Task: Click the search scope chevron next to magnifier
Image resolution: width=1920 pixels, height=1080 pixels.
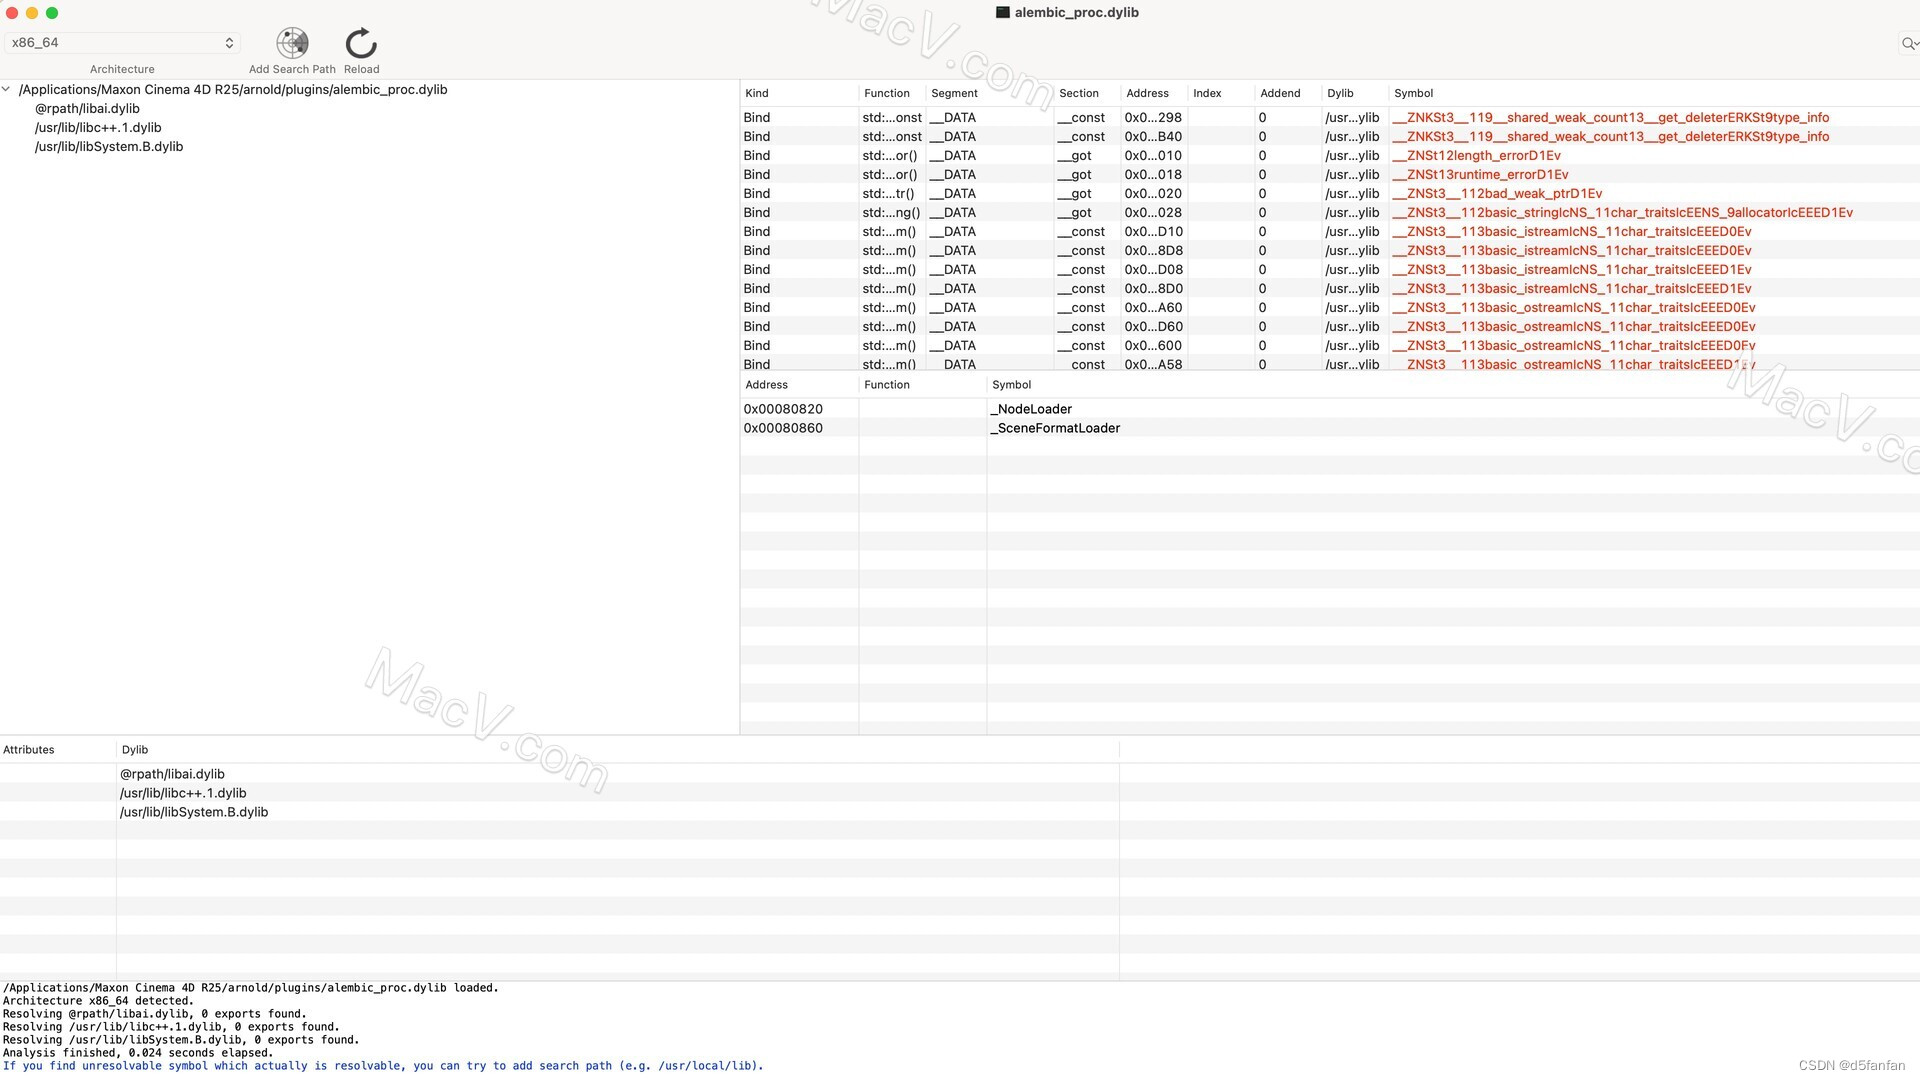Action: [1917, 43]
